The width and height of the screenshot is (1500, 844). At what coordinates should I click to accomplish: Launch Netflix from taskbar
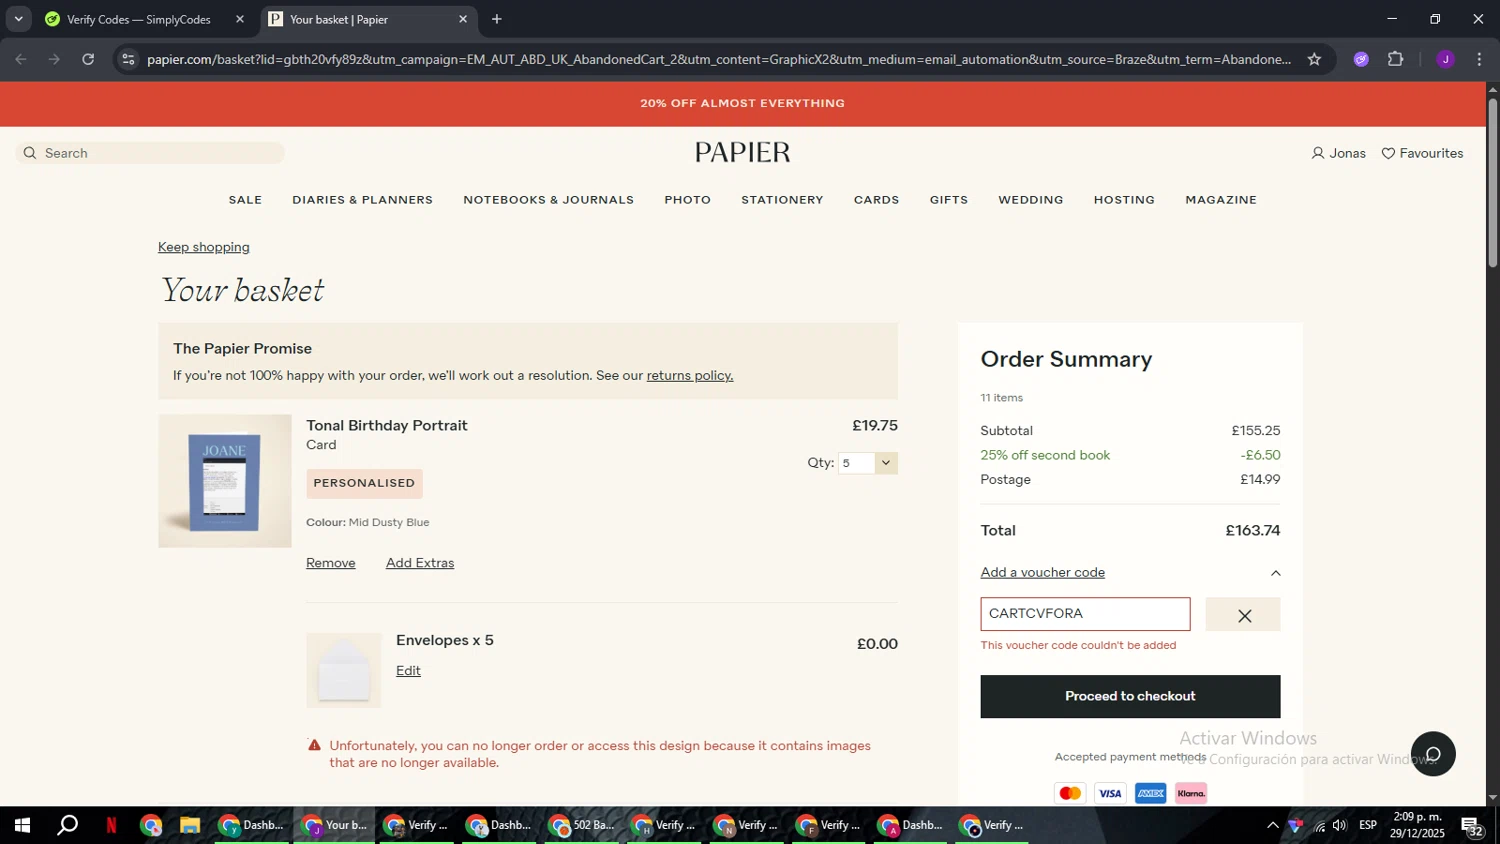(111, 826)
